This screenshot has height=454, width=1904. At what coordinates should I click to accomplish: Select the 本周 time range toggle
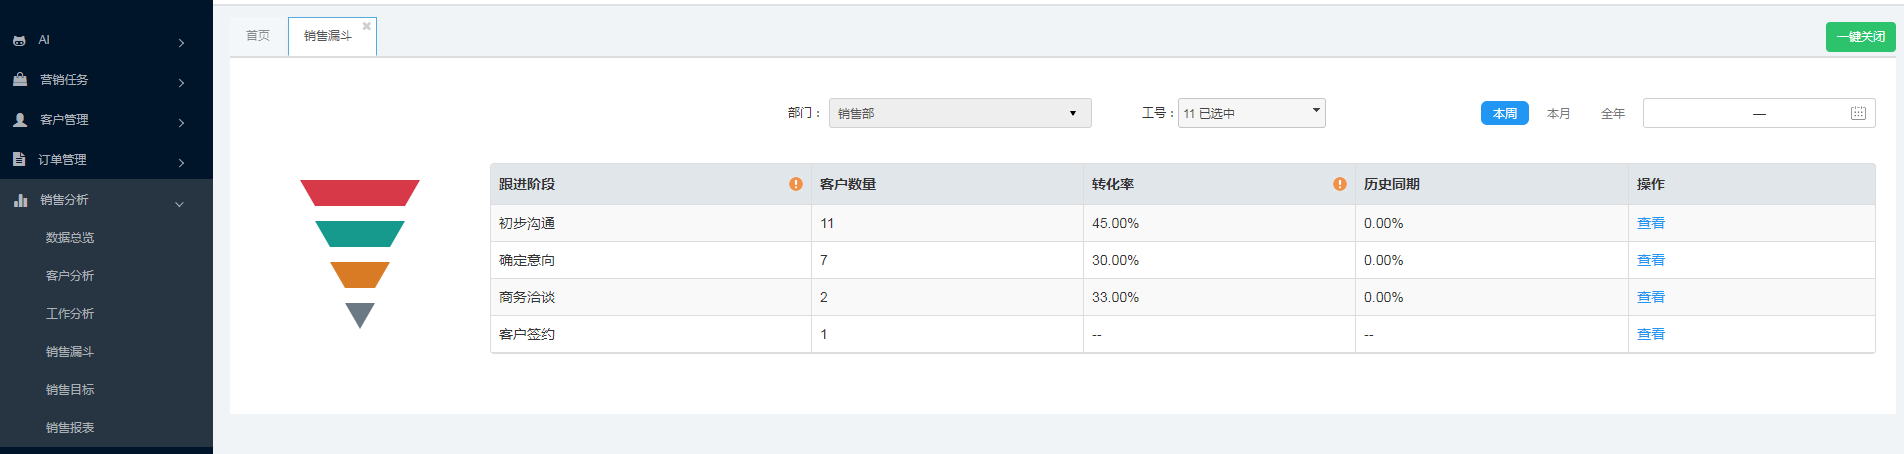(1504, 114)
